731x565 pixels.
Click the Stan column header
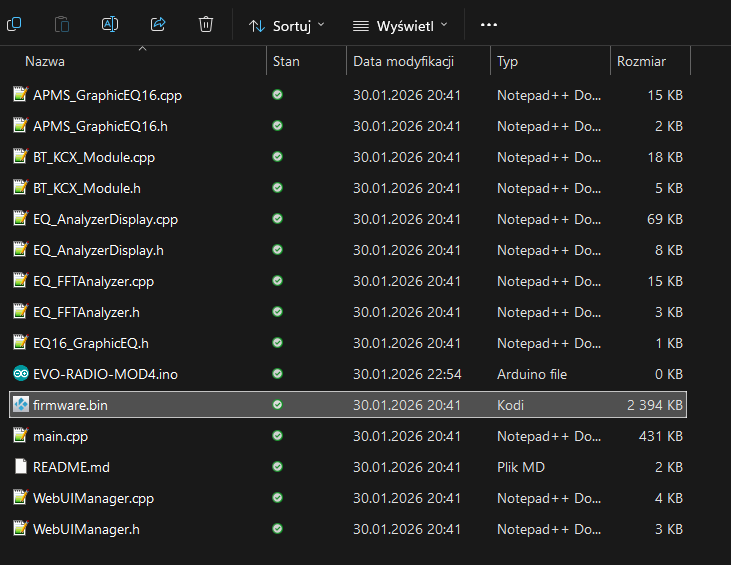(286, 61)
